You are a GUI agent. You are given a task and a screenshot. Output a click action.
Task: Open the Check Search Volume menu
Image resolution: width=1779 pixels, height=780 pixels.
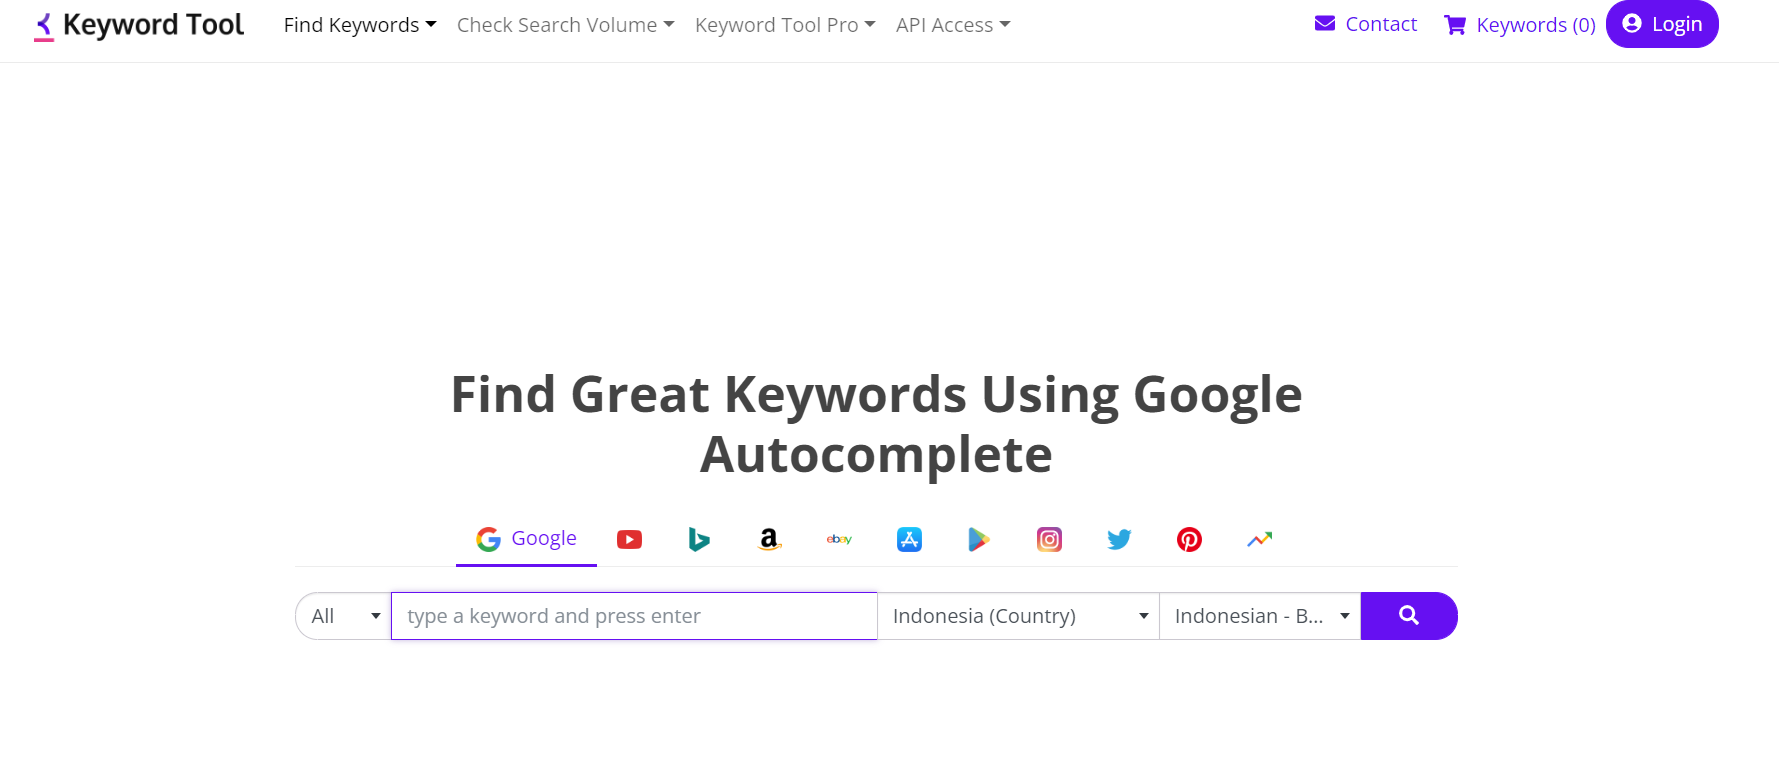(x=565, y=25)
